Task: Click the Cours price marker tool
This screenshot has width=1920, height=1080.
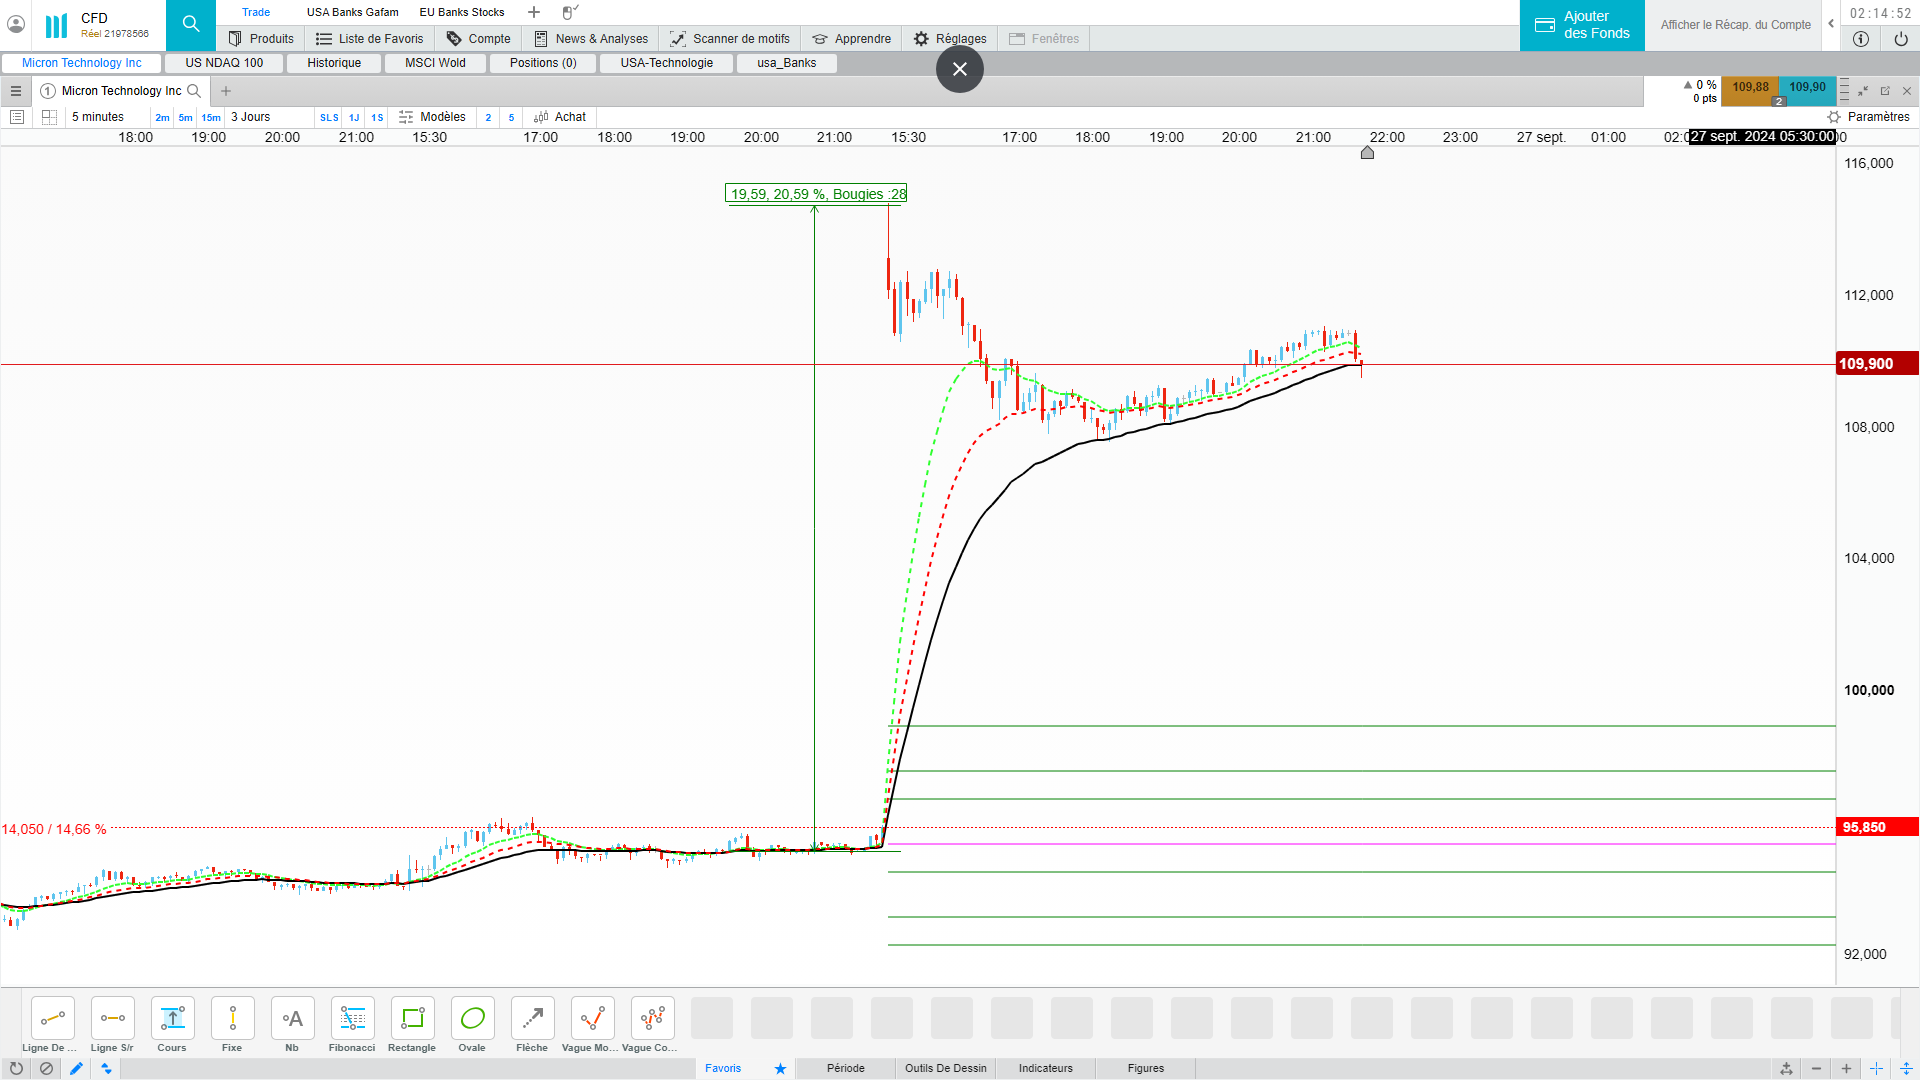Action: [172, 1019]
